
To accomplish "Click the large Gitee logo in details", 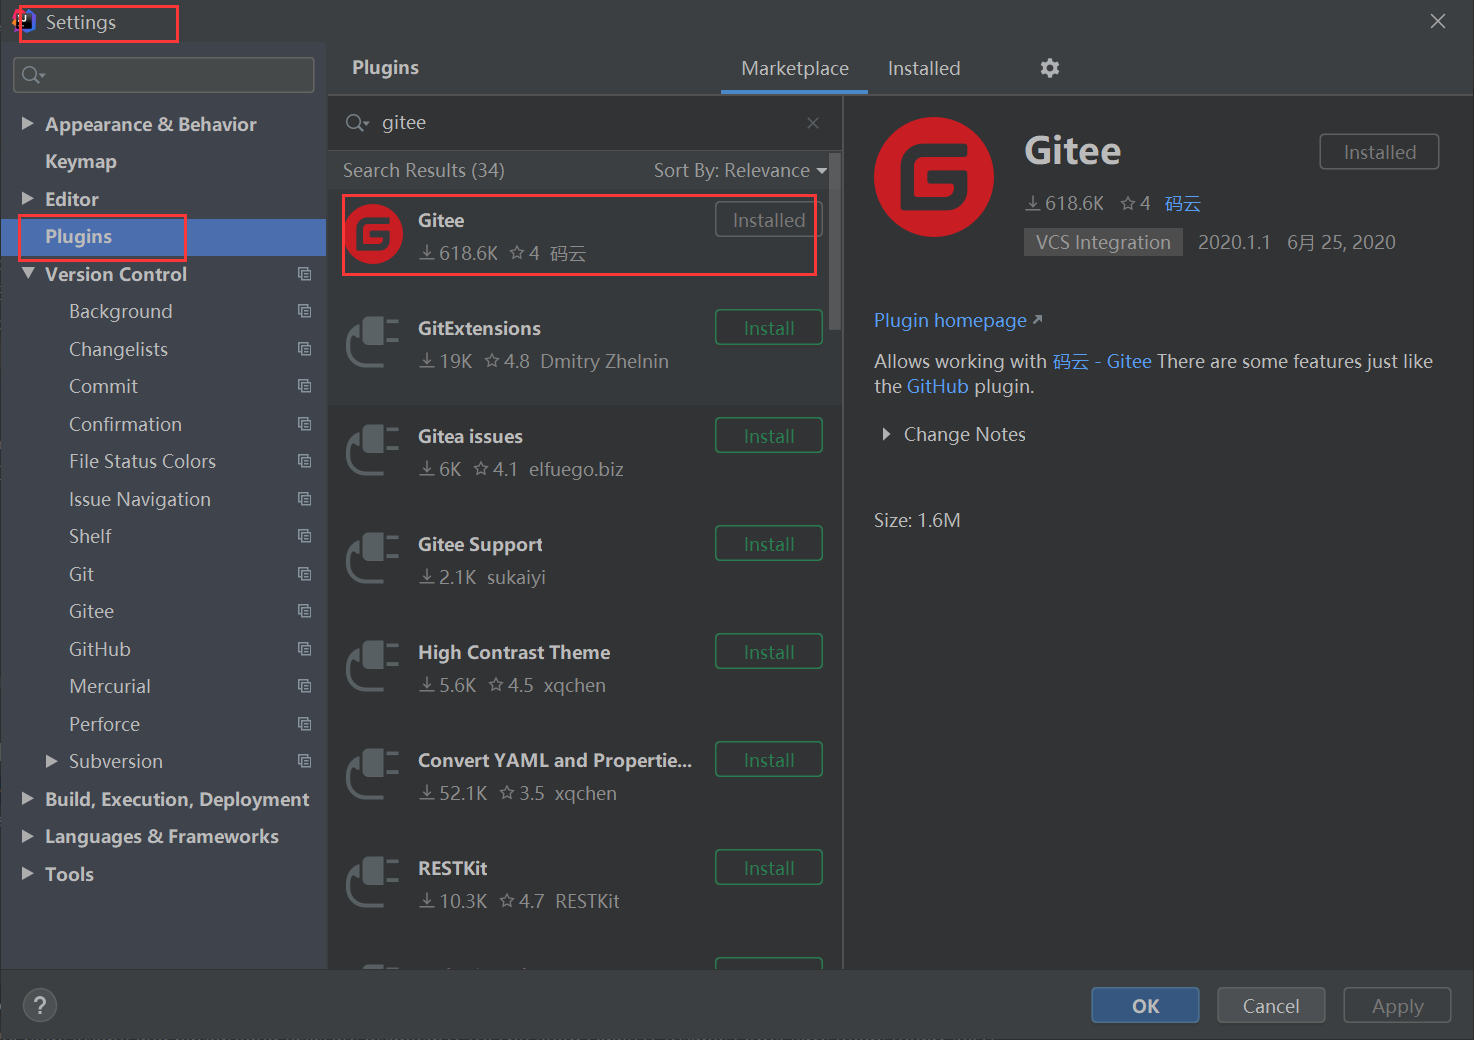I will (934, 177).
